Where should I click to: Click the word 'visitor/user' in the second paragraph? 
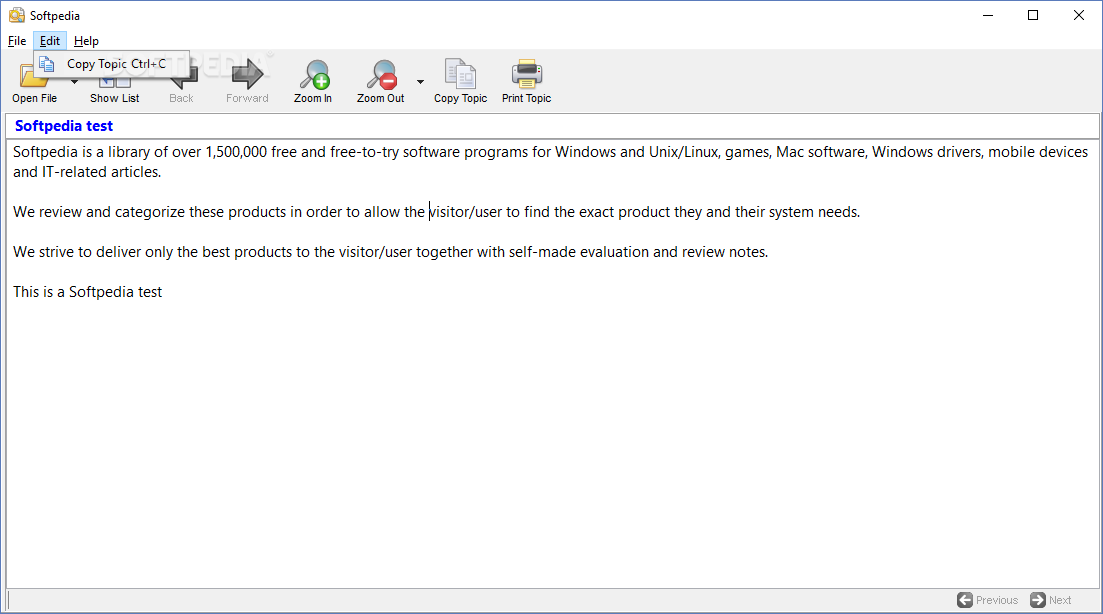[465, 212]
